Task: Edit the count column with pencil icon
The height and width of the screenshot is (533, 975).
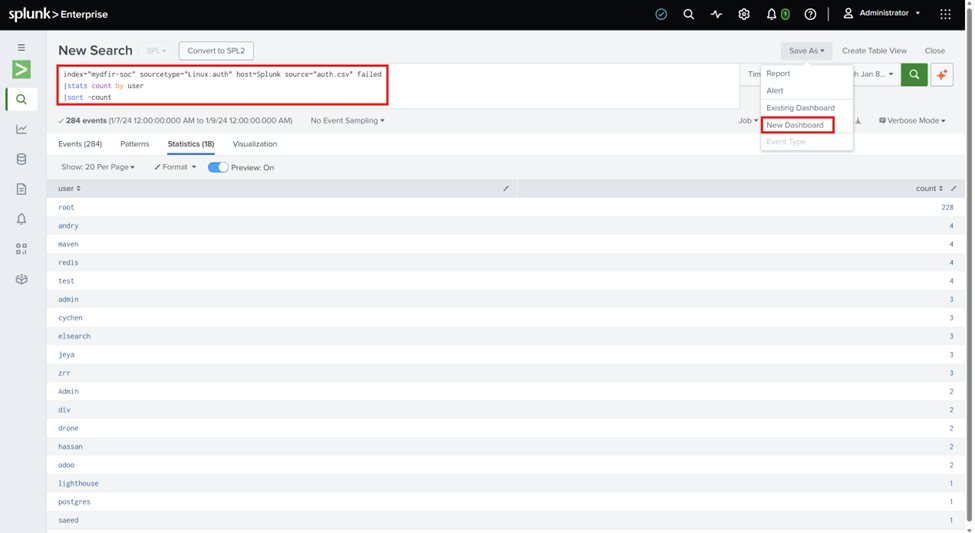Action: click(954, 188)
